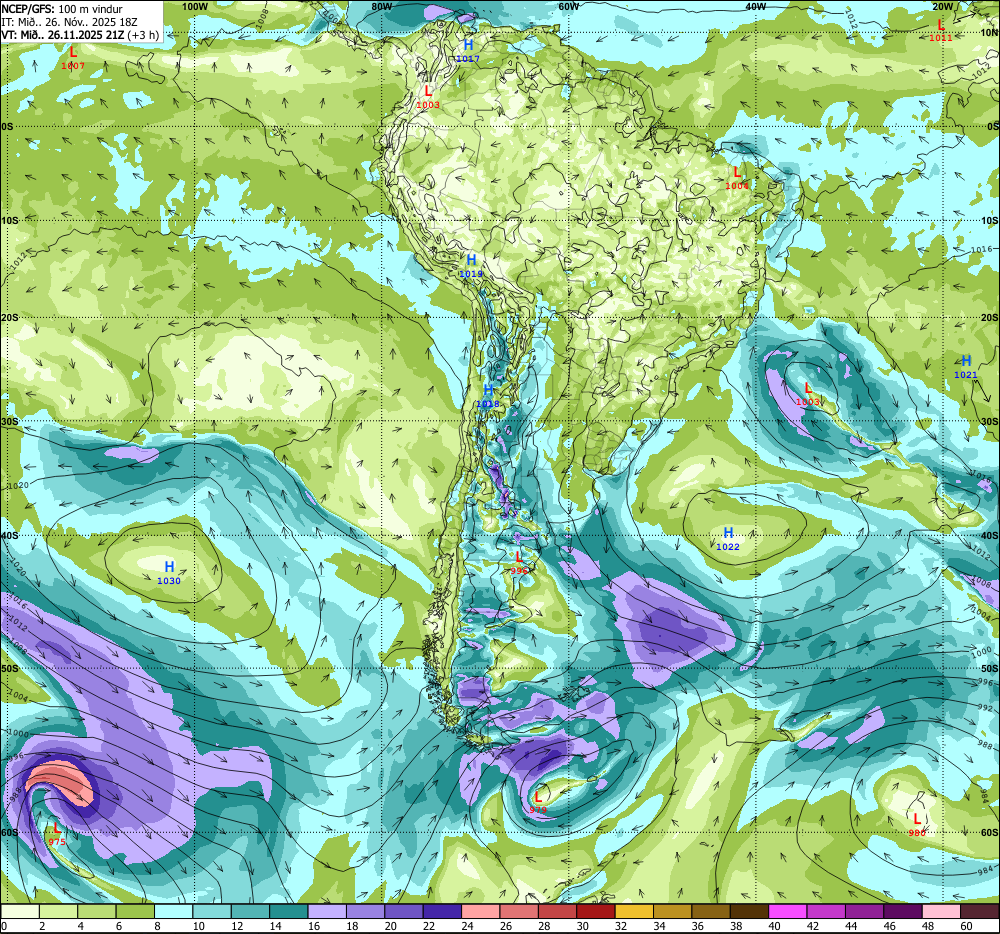Select the low pressure label L 979
The image size is (1000, 934).
pyautogui.click(x=538, y=802)
